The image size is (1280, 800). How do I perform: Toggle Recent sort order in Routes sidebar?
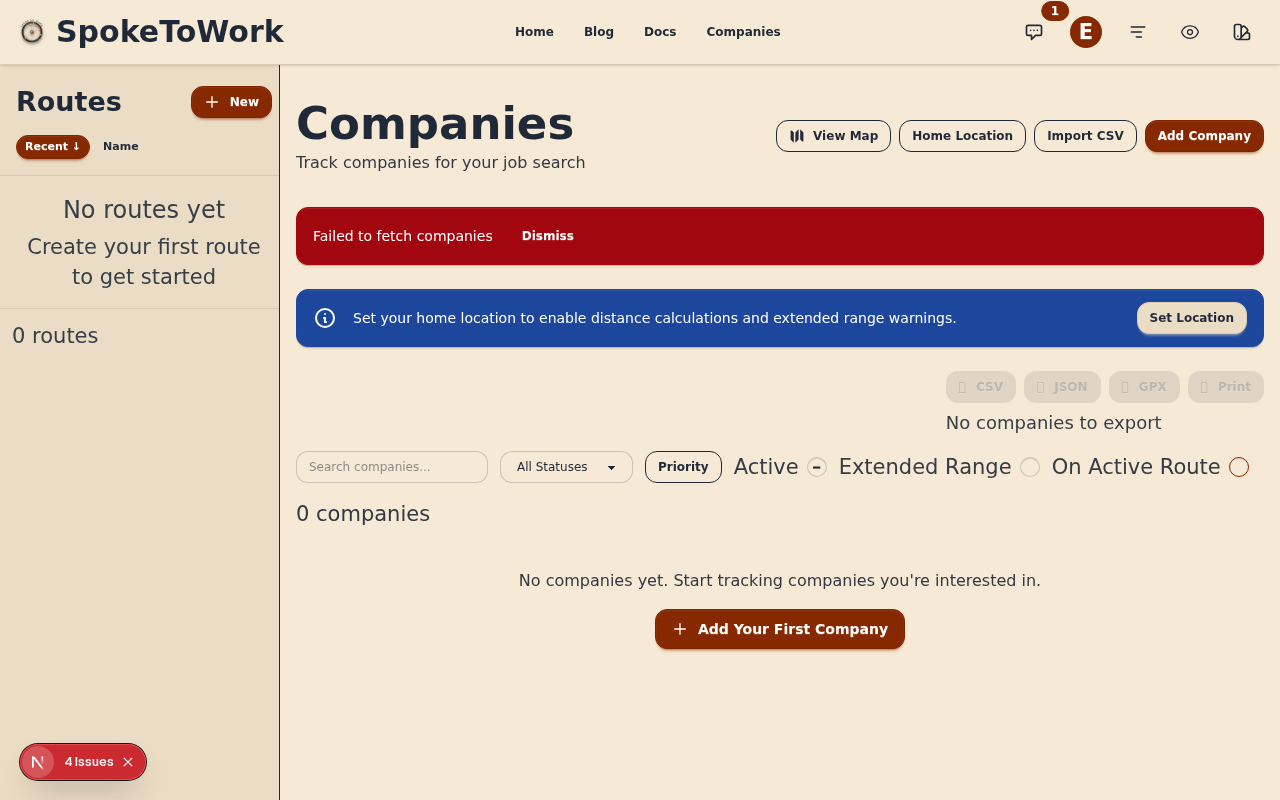click(x=52, y=146)
